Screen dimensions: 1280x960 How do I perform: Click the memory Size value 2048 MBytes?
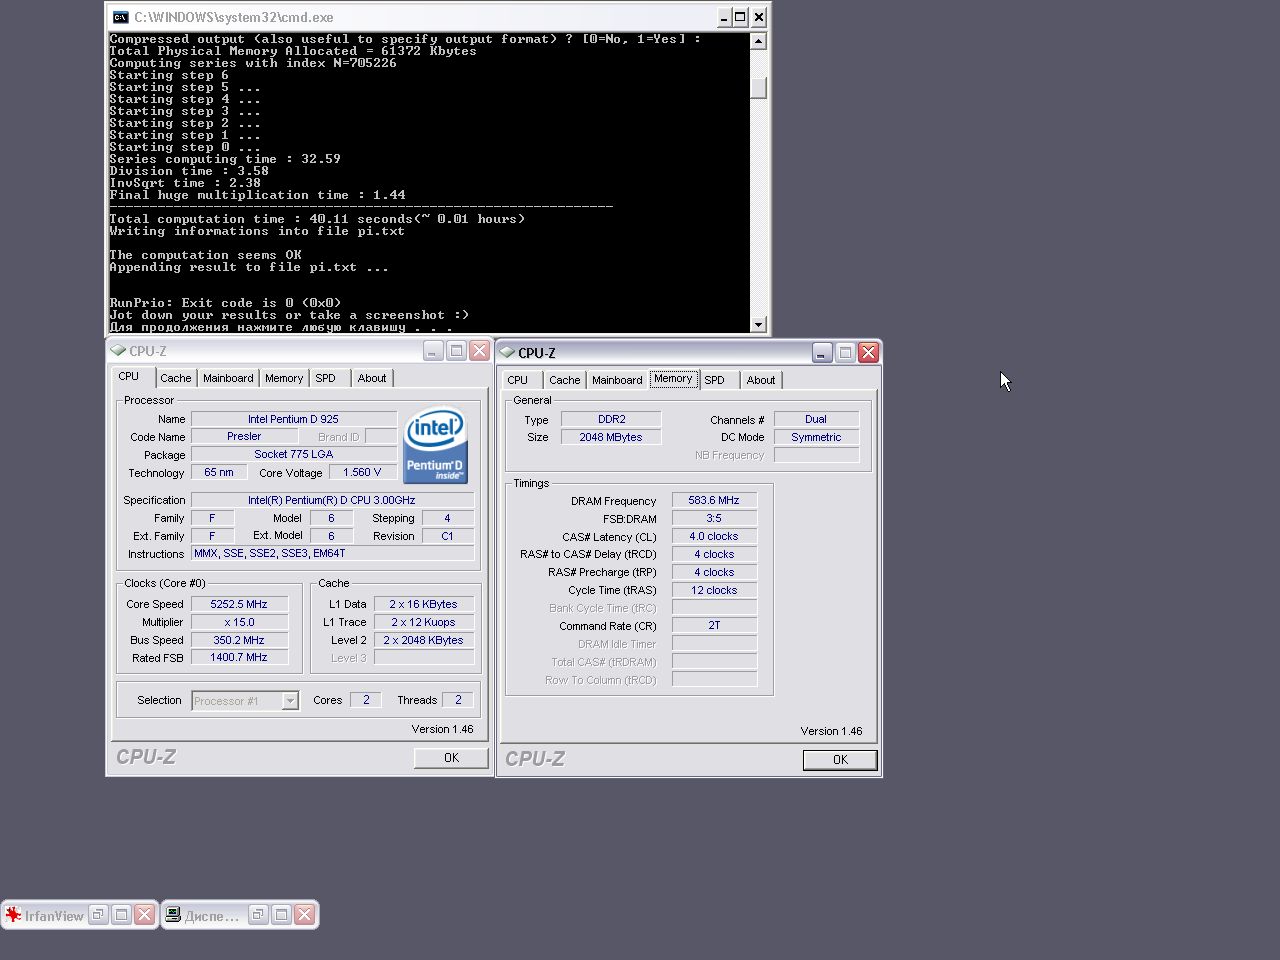[x=611, y=437]
